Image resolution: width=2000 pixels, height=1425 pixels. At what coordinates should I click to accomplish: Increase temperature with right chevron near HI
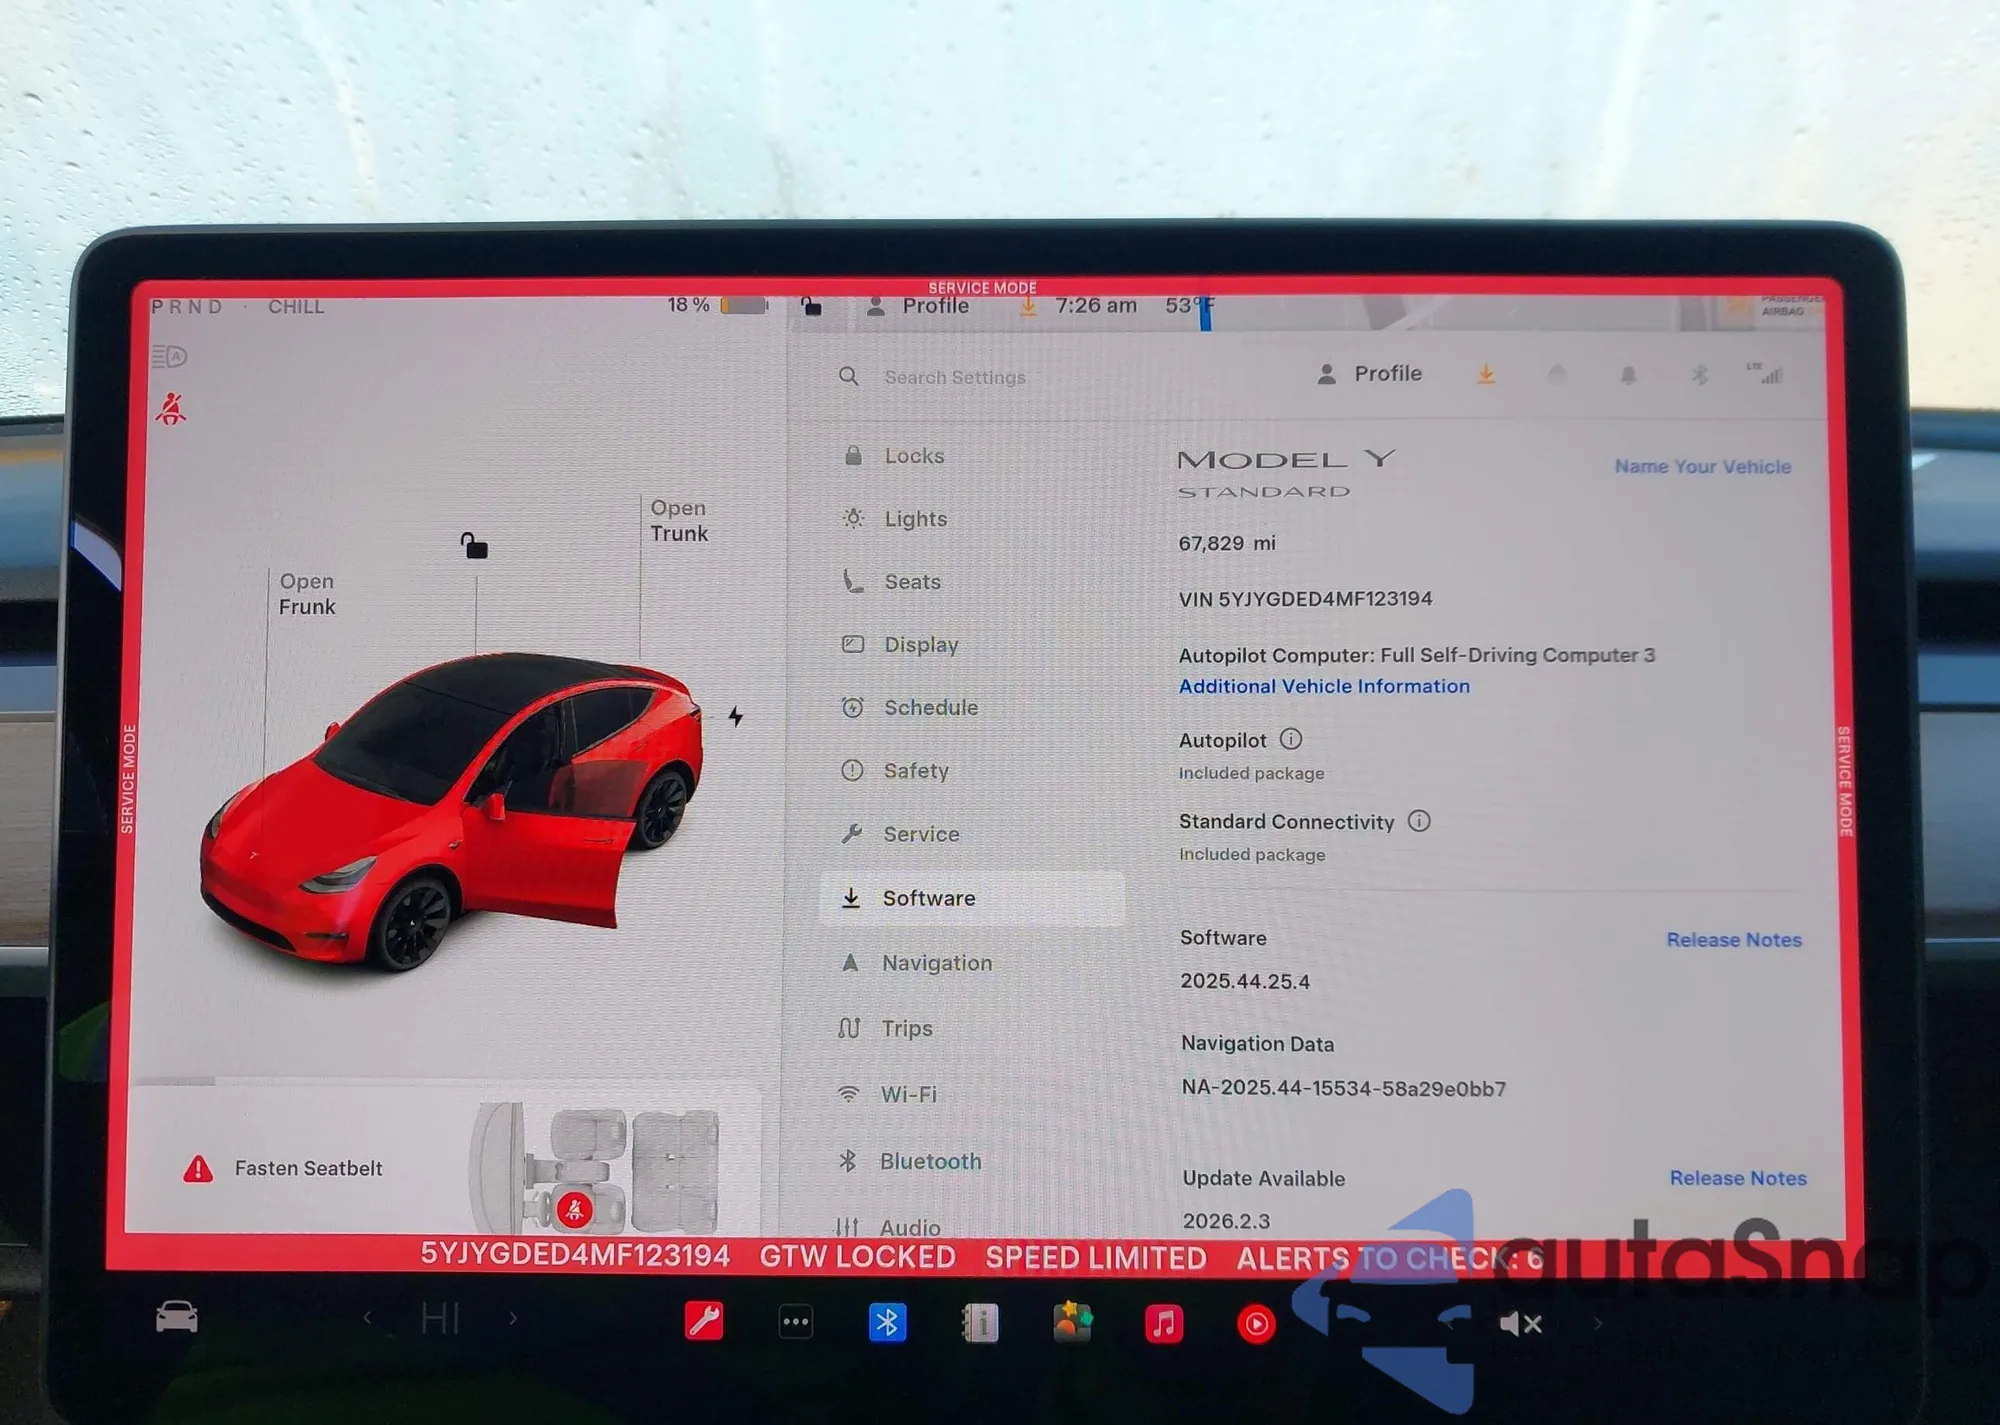click(513, 1319)
